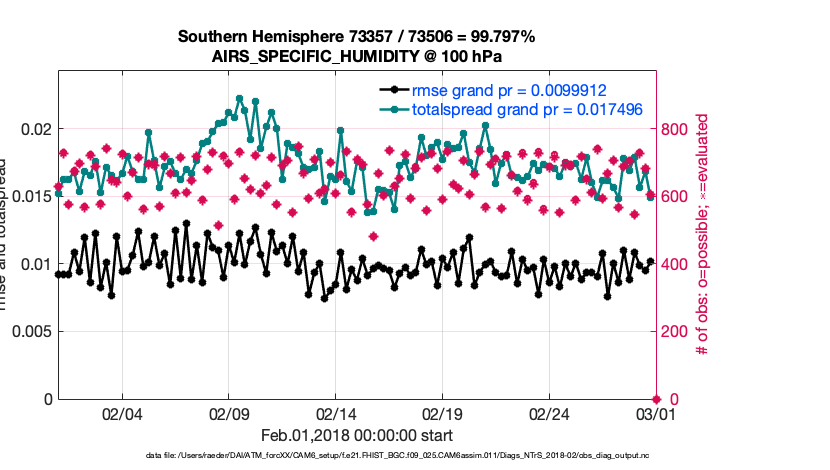Select the 0.005 left y-axis tick label
This screenshot has width=830, height=470.
click(29, 331)
